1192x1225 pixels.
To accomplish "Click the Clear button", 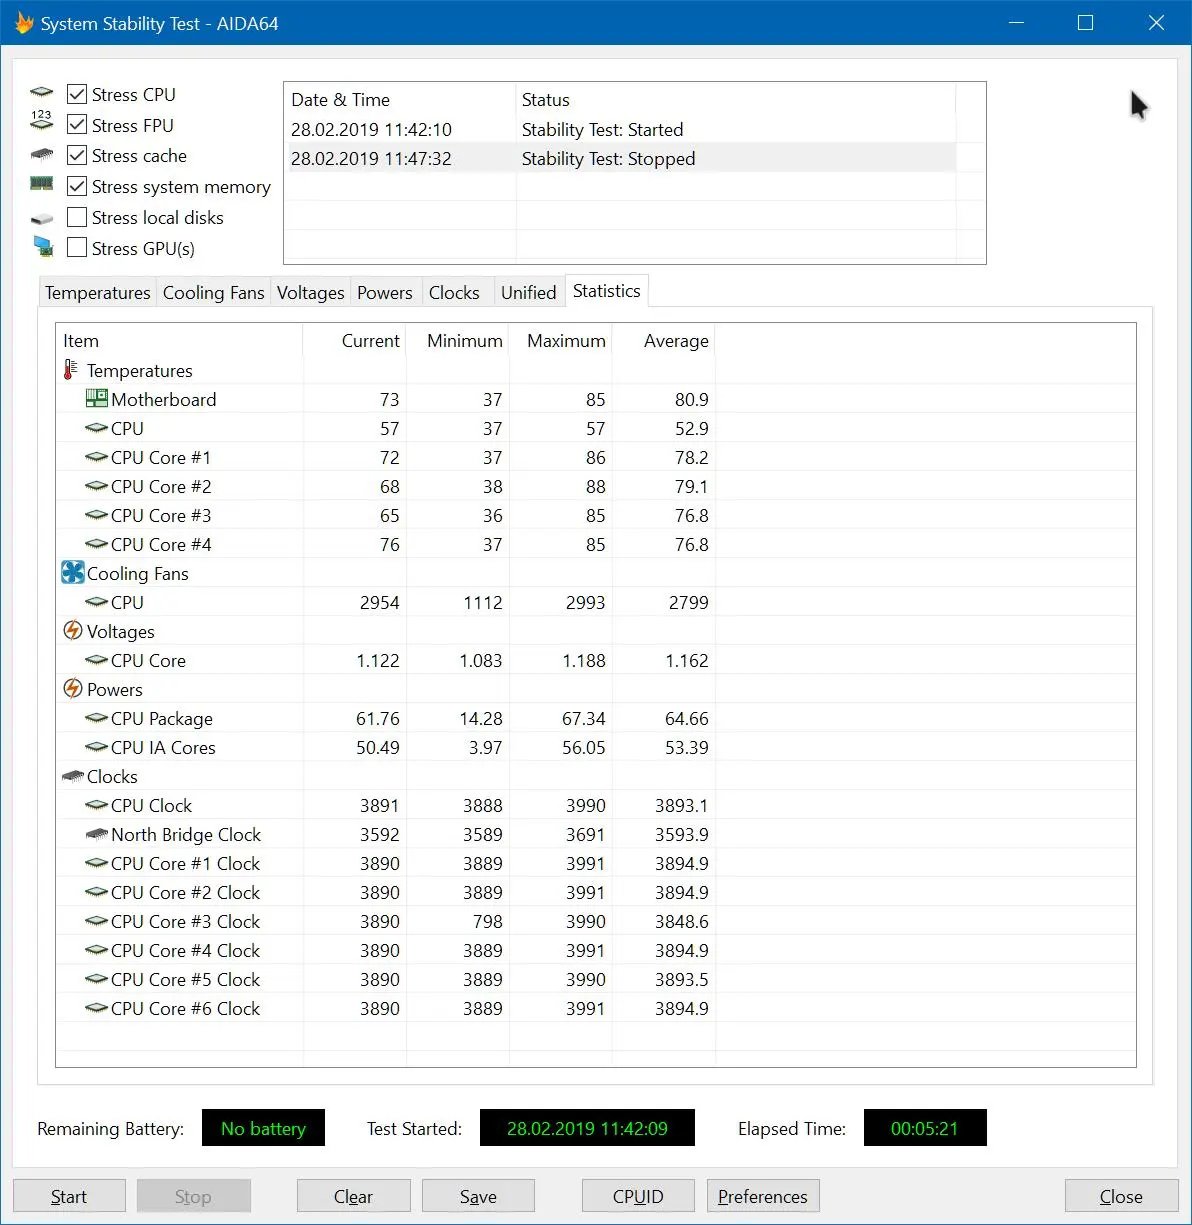I will click(353, 1196).
